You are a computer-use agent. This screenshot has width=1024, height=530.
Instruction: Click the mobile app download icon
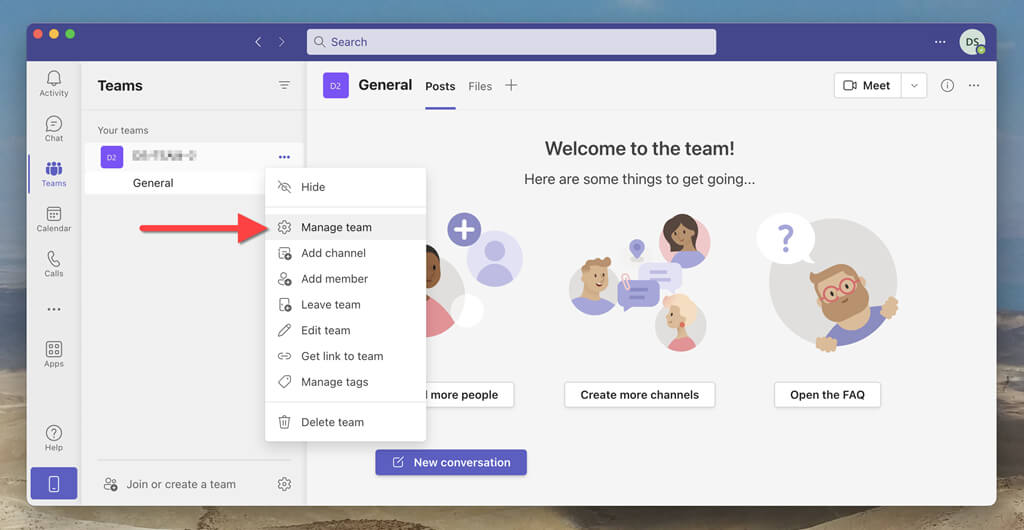click(54, 484)
